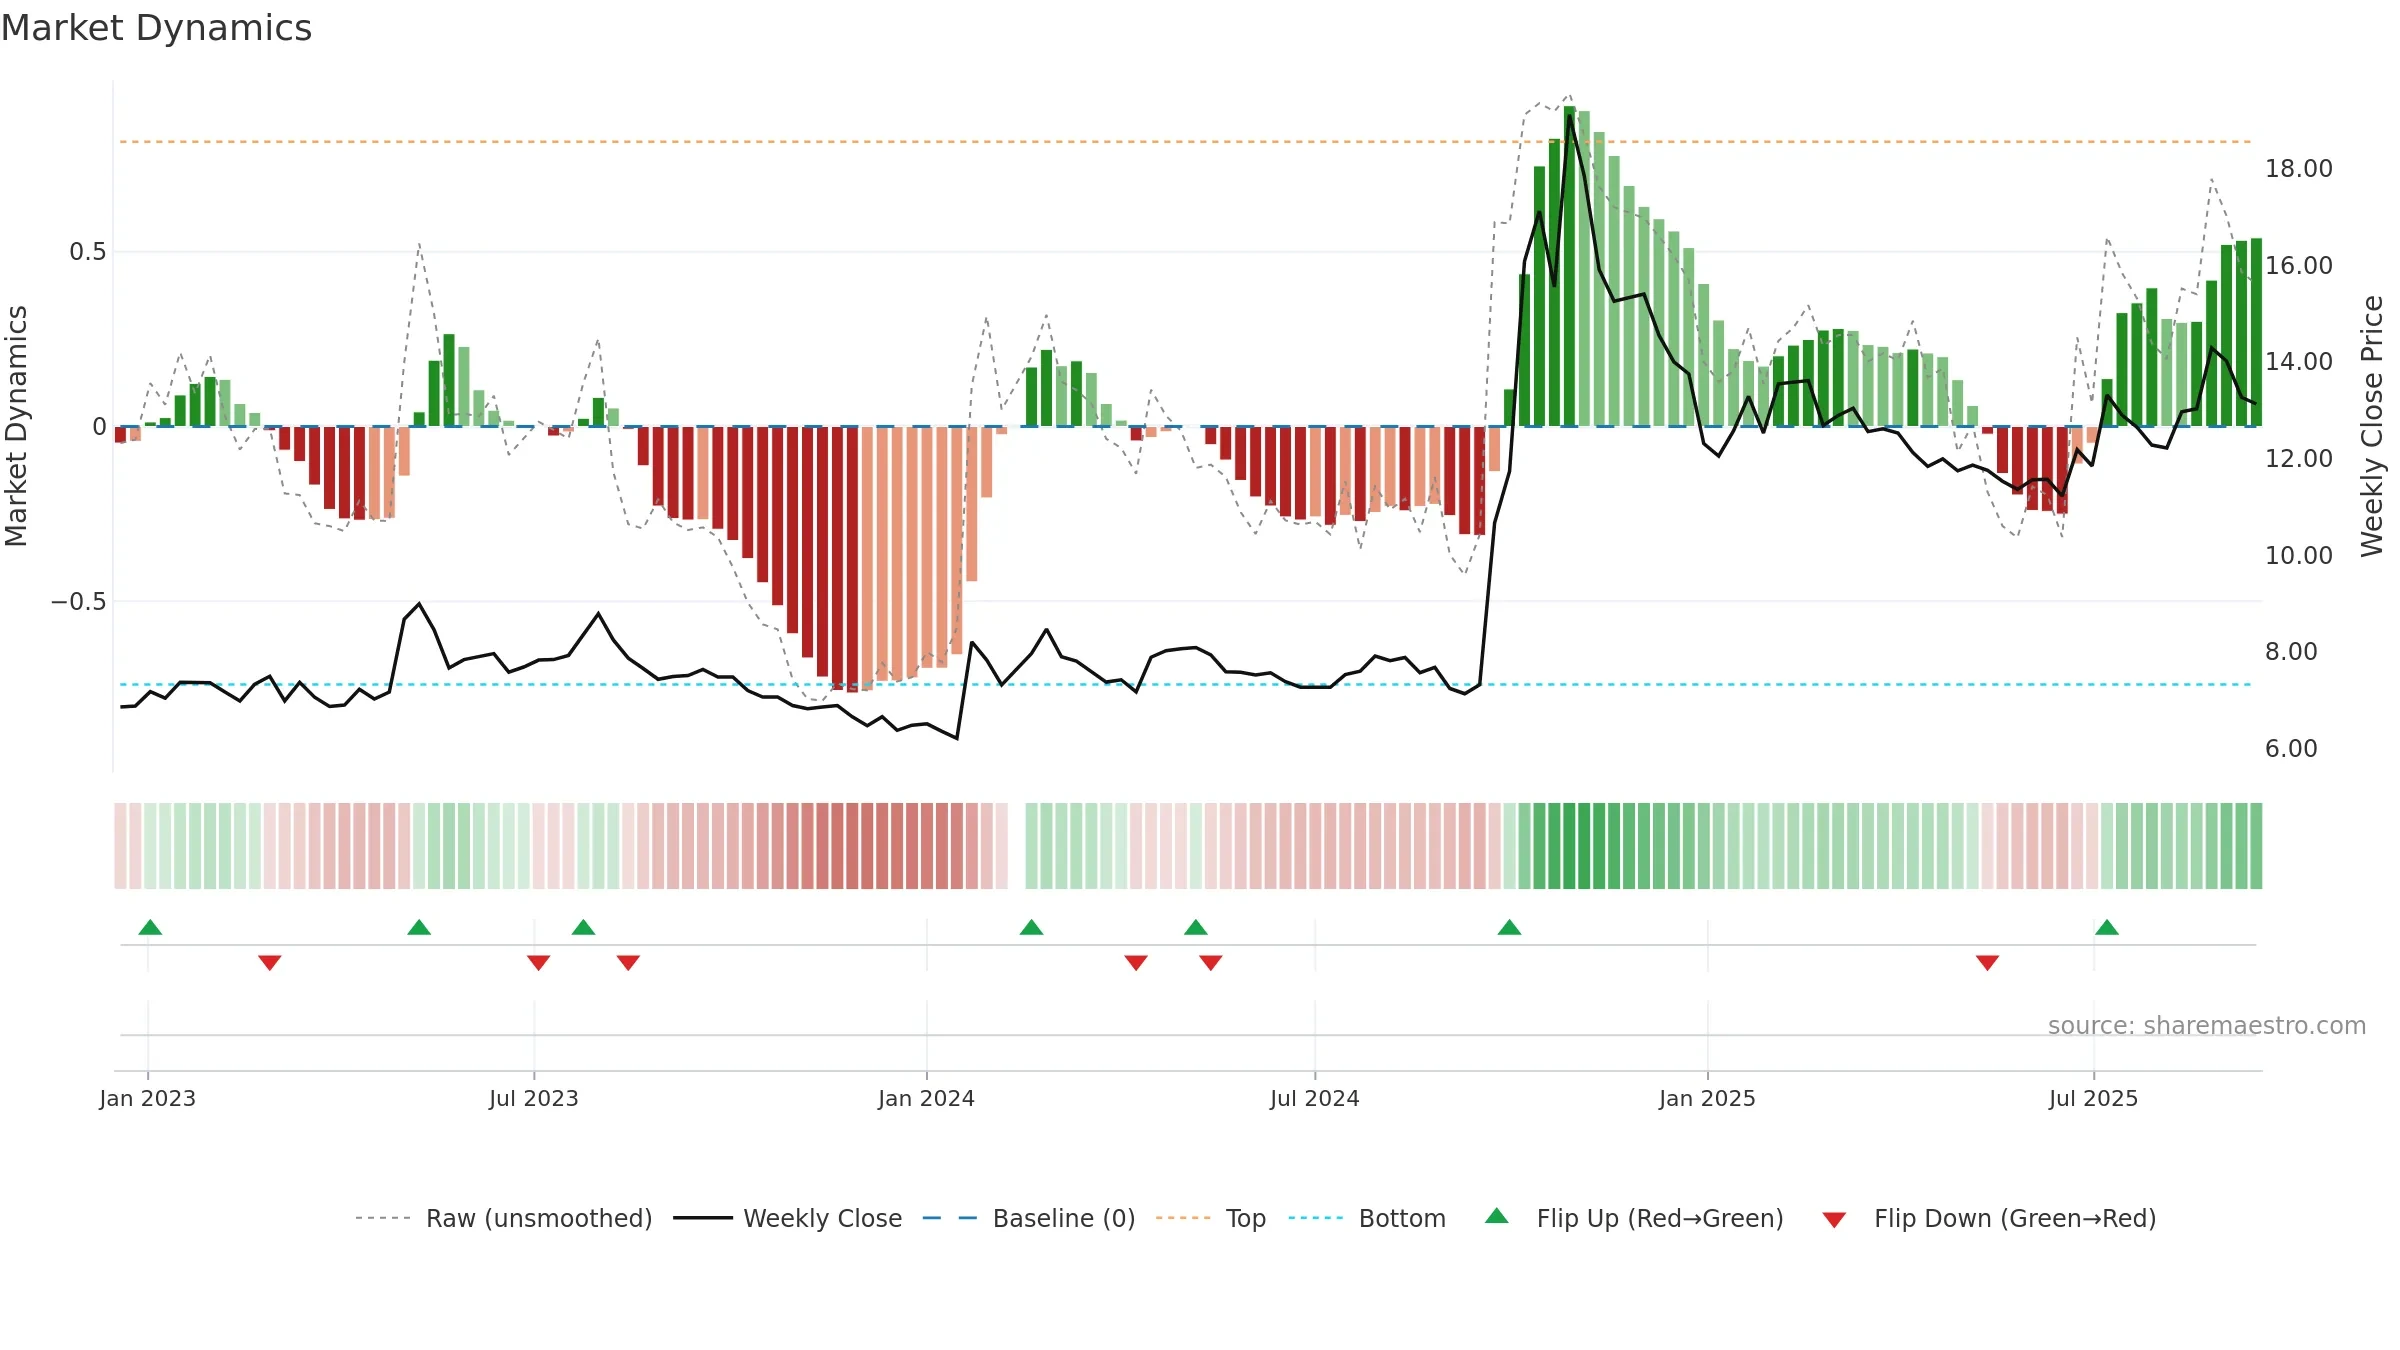
Task: Click the Jan 2023 date label
Action: point(148,1098)
